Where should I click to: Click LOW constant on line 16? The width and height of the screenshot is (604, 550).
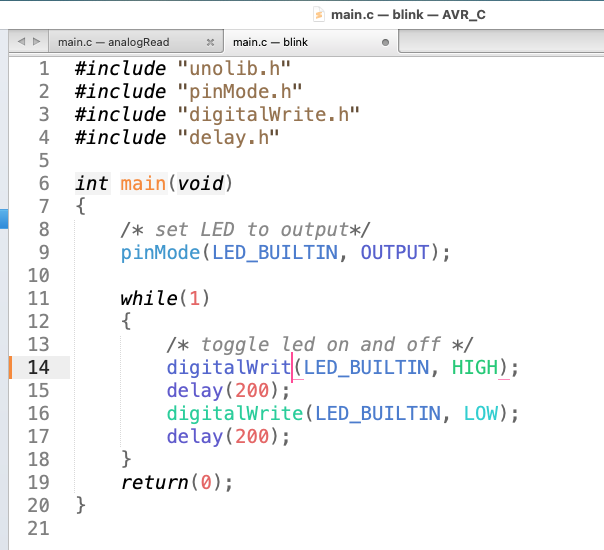tap(480, 413)
